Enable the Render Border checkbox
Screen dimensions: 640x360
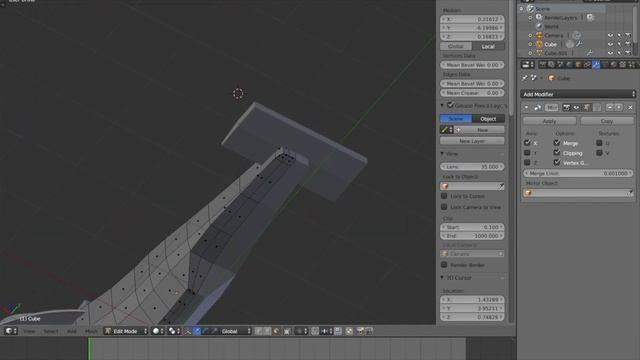444,265
